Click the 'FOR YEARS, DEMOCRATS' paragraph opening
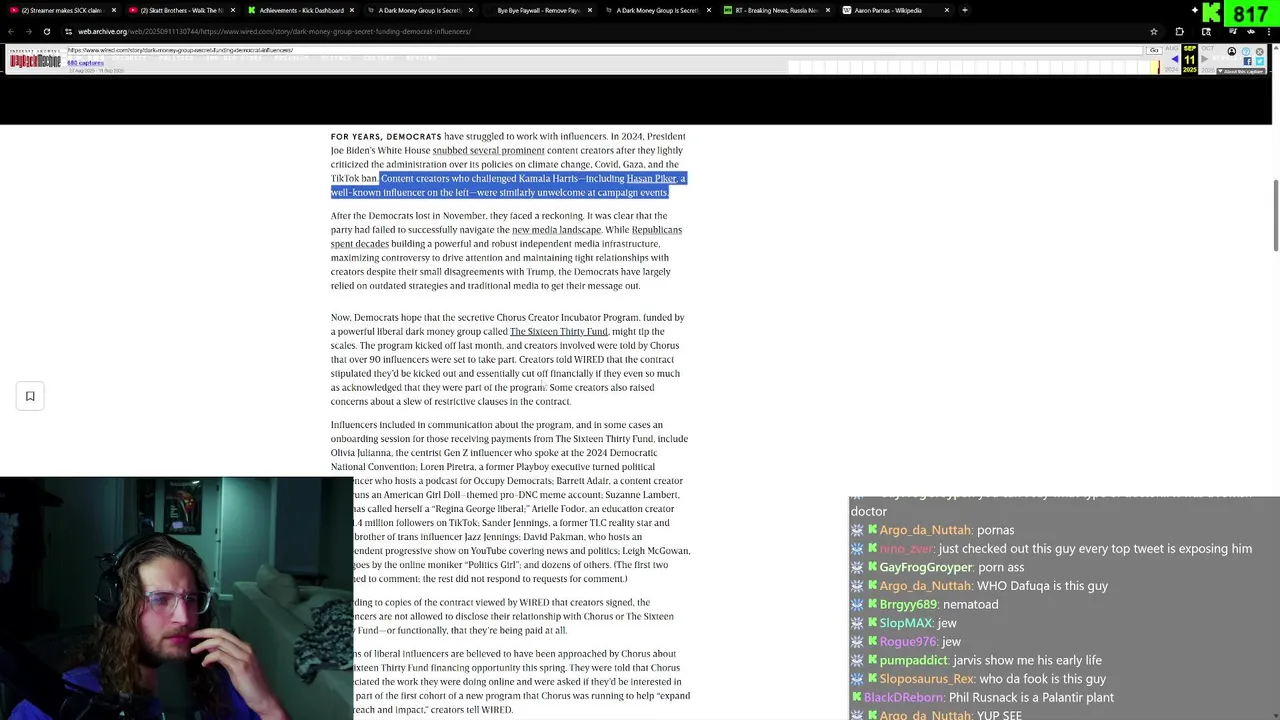 point(386,136)
